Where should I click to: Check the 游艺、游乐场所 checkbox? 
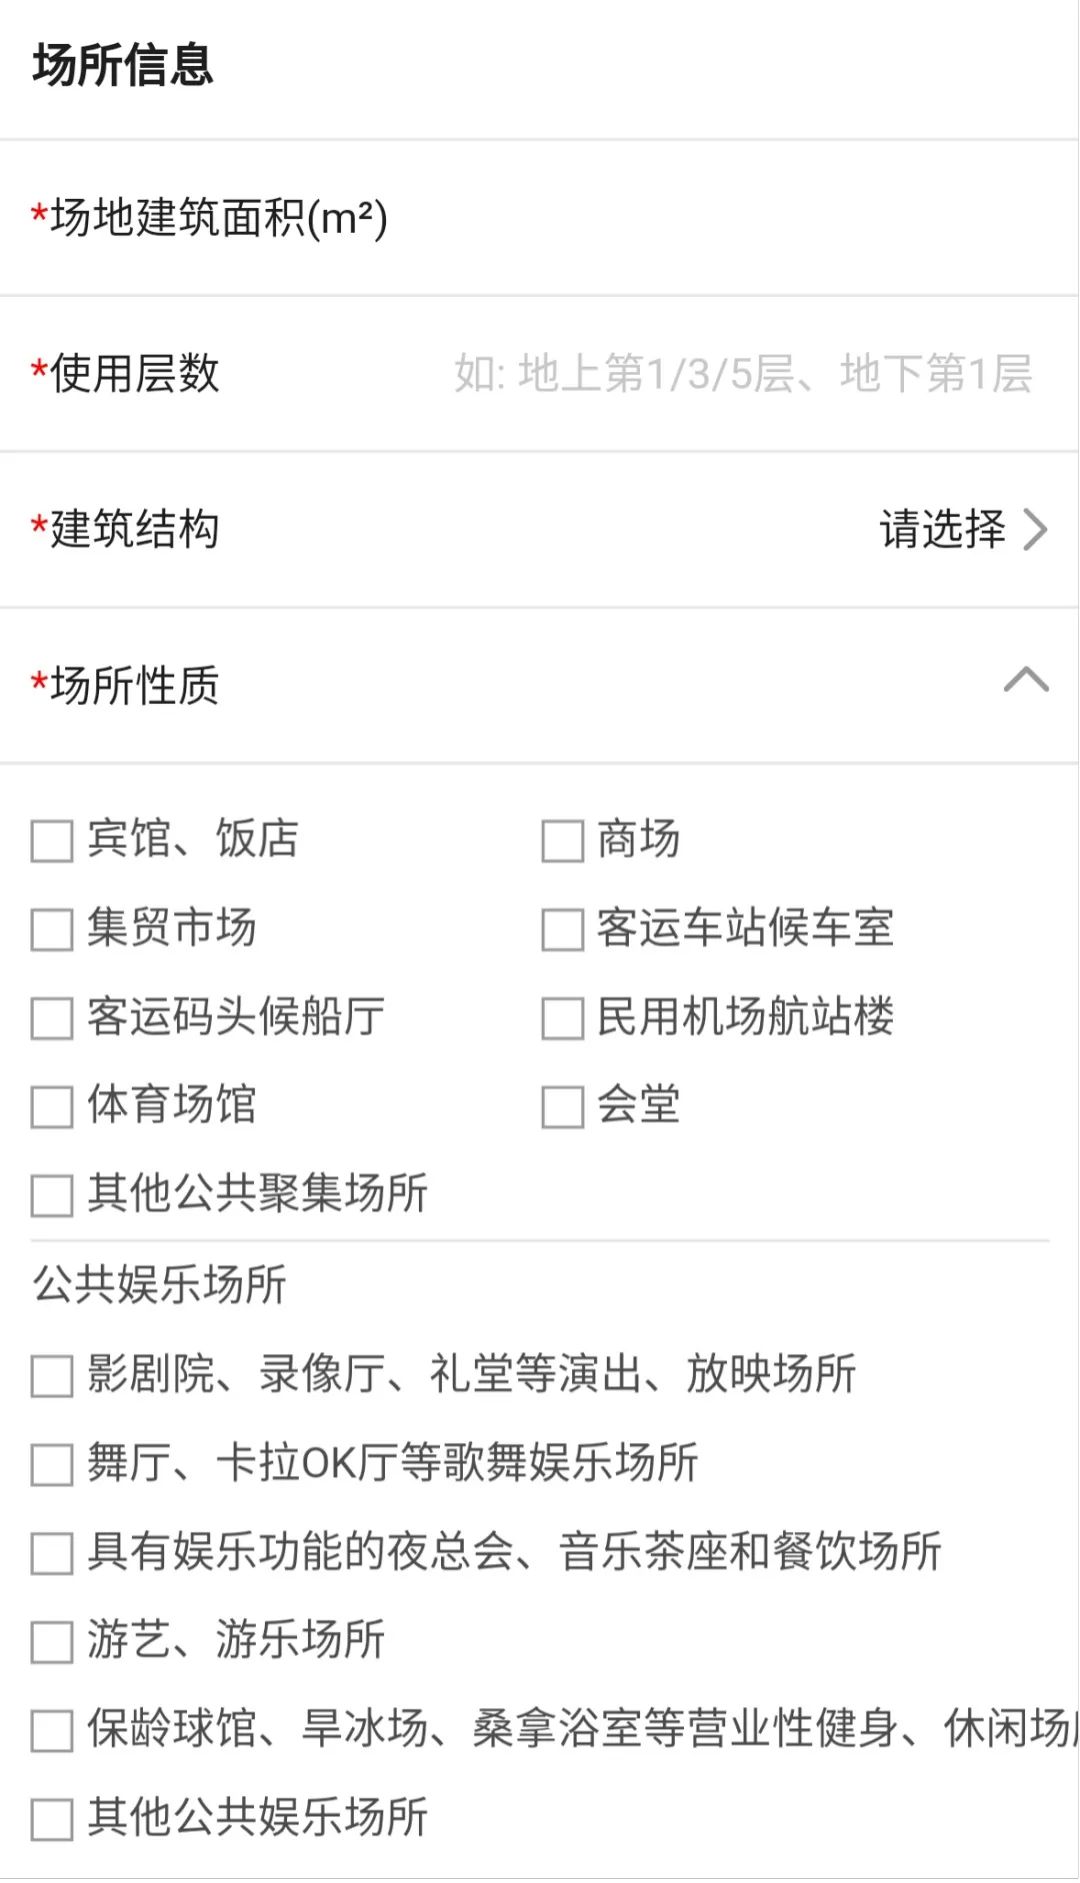click(x=52, y=1642)
